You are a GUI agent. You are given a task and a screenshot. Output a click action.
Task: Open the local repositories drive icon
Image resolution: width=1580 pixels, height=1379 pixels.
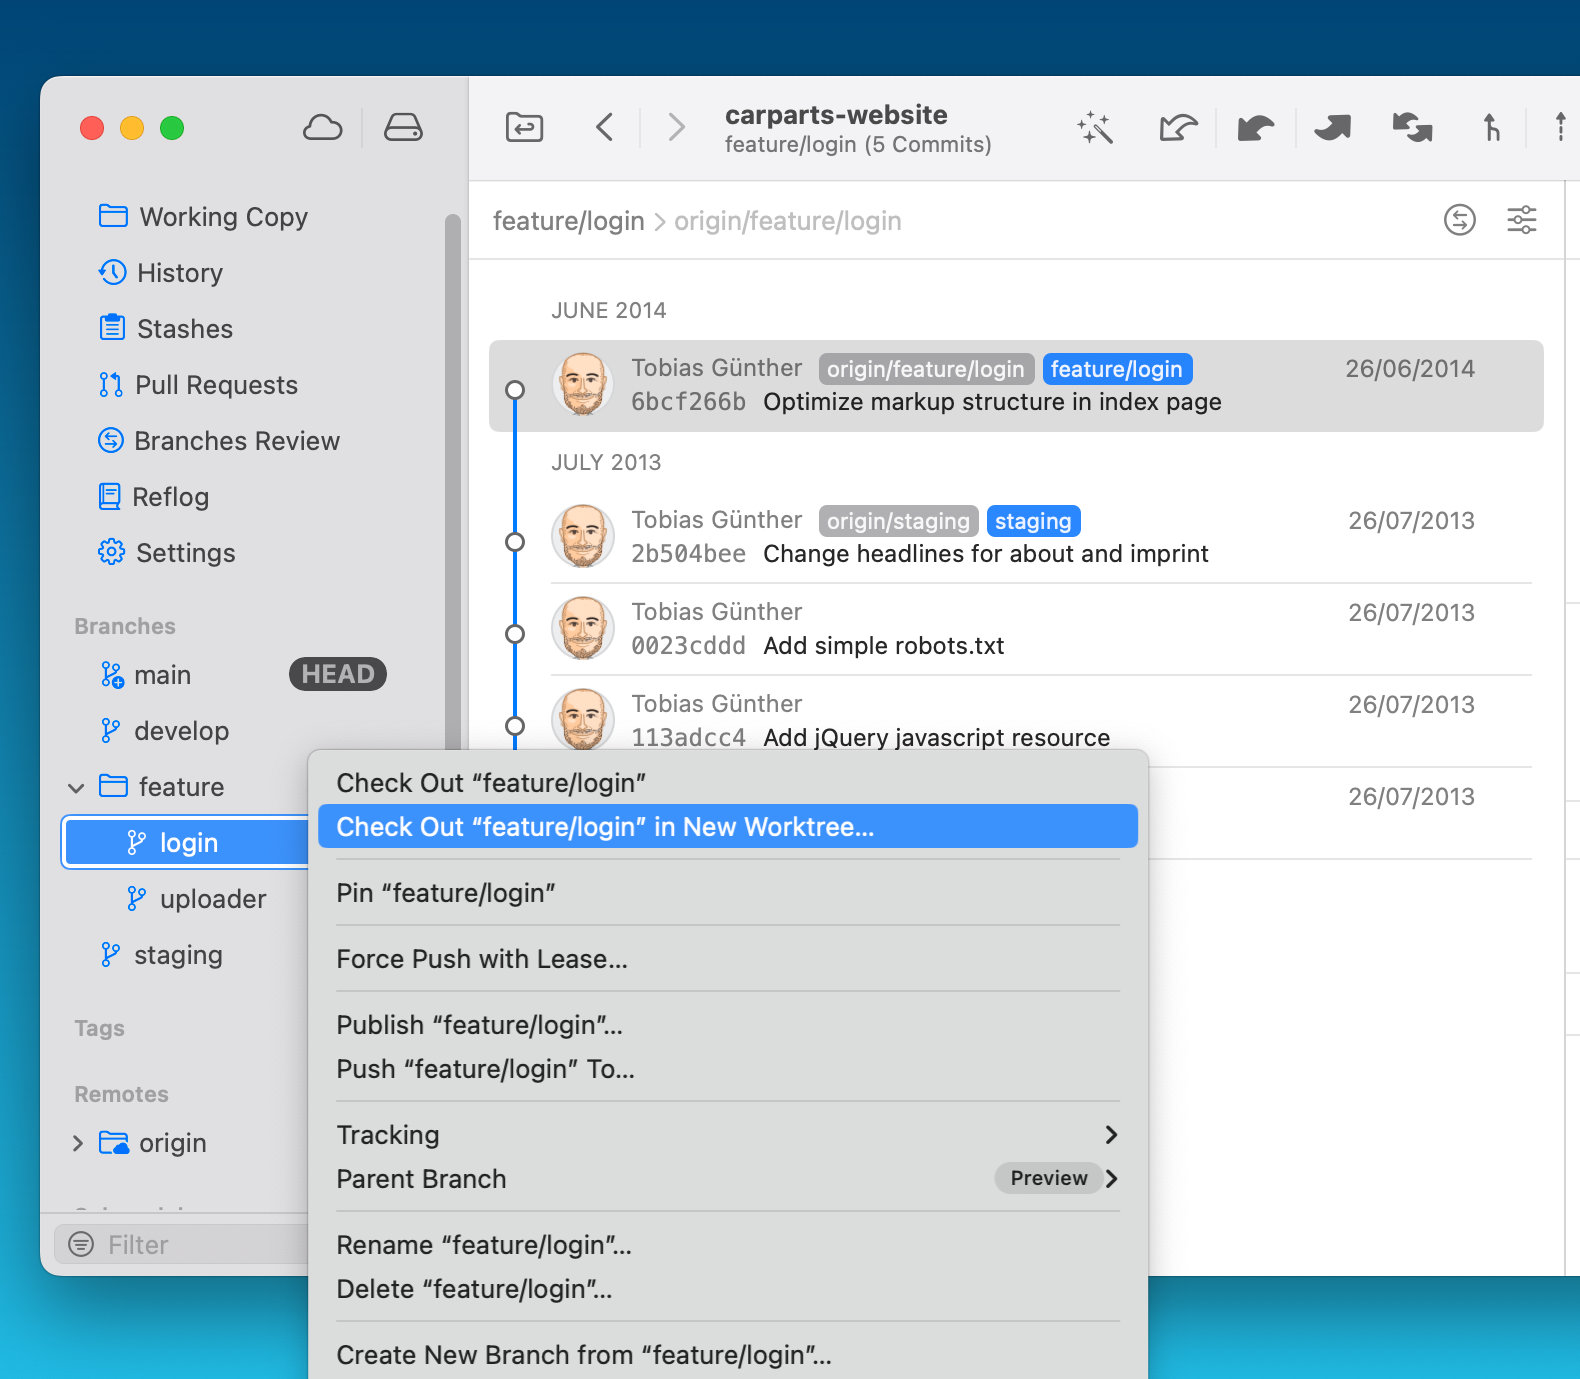point(403,128)
